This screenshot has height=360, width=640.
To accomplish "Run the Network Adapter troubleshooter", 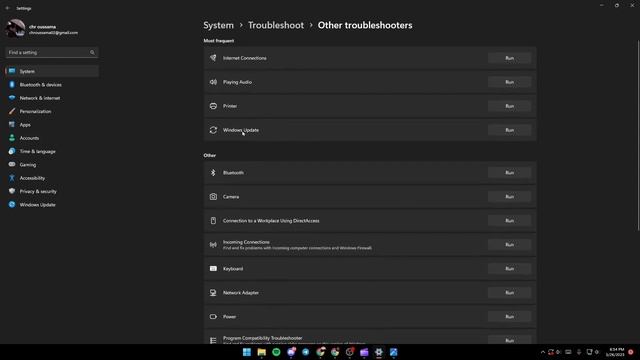I will pos(509,293).
